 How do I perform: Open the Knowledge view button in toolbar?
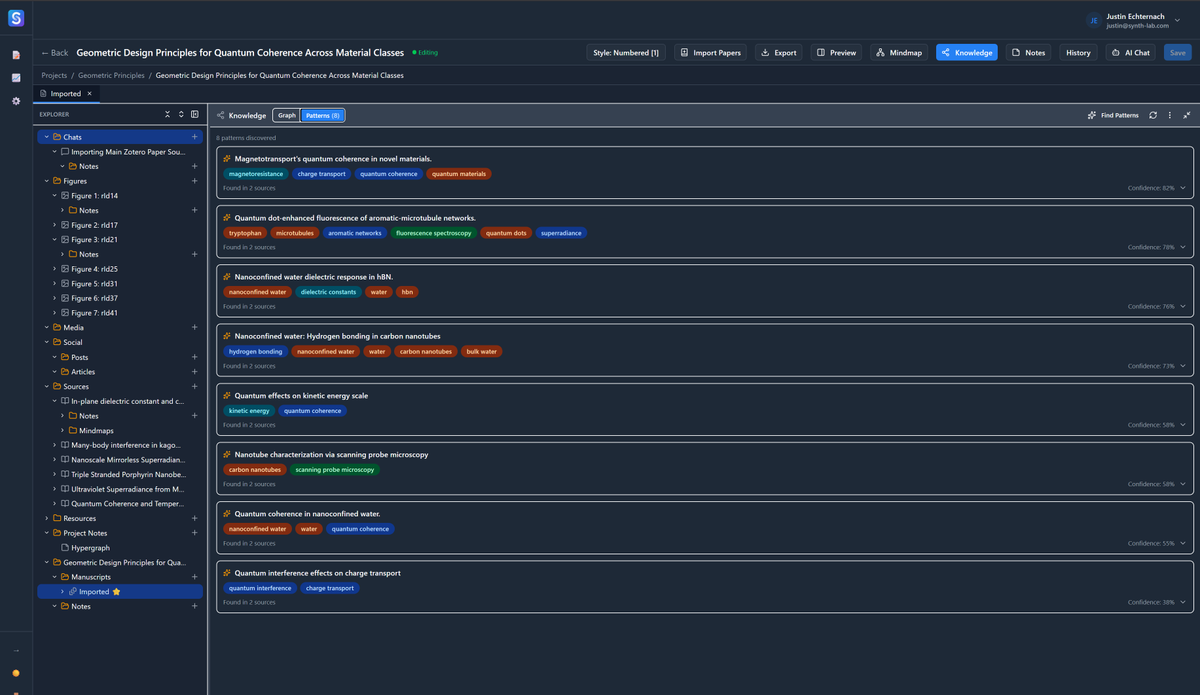(966, 52)
